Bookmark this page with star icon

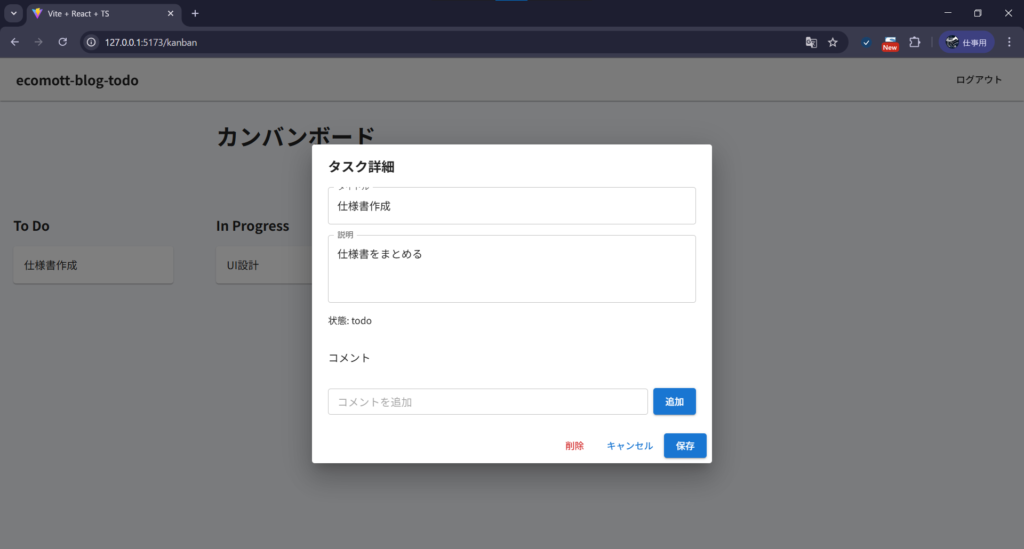(833, 42)
